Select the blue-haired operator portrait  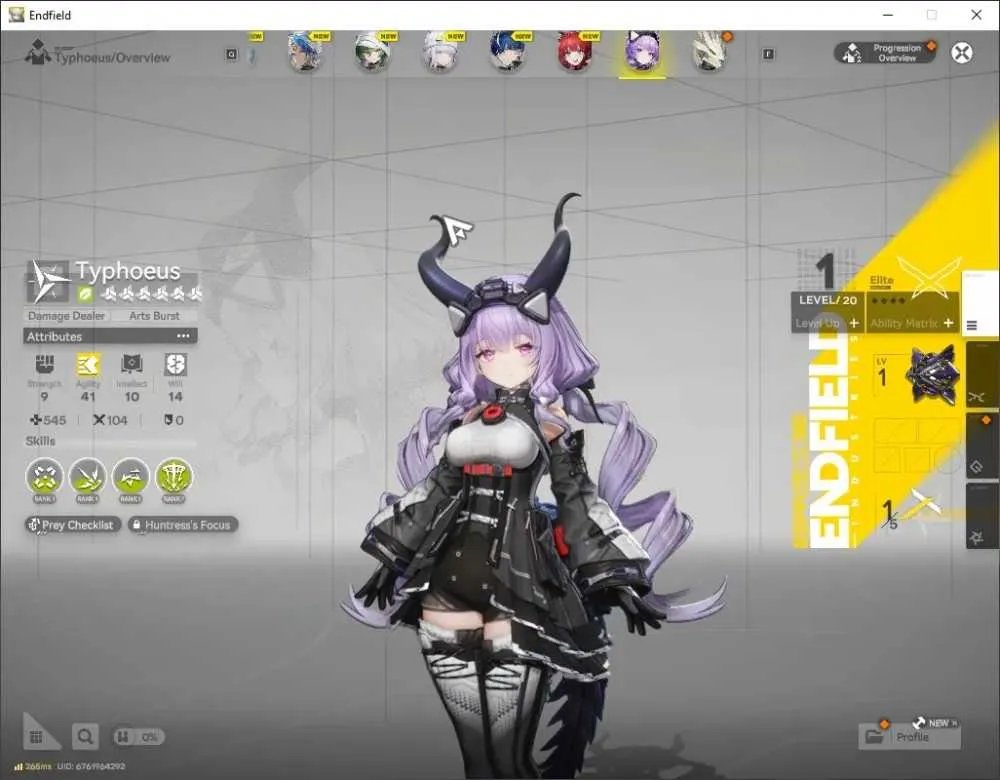[x=305, y=52]
